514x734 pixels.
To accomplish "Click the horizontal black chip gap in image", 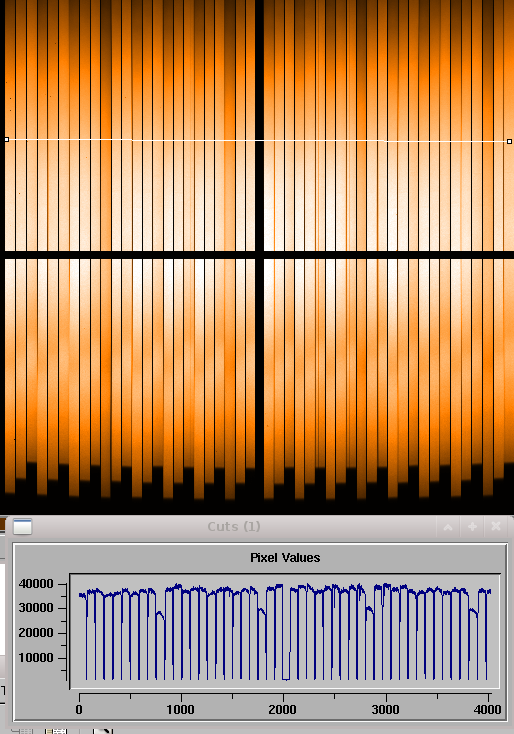I will pyautogui.click(x=257, y=255).
